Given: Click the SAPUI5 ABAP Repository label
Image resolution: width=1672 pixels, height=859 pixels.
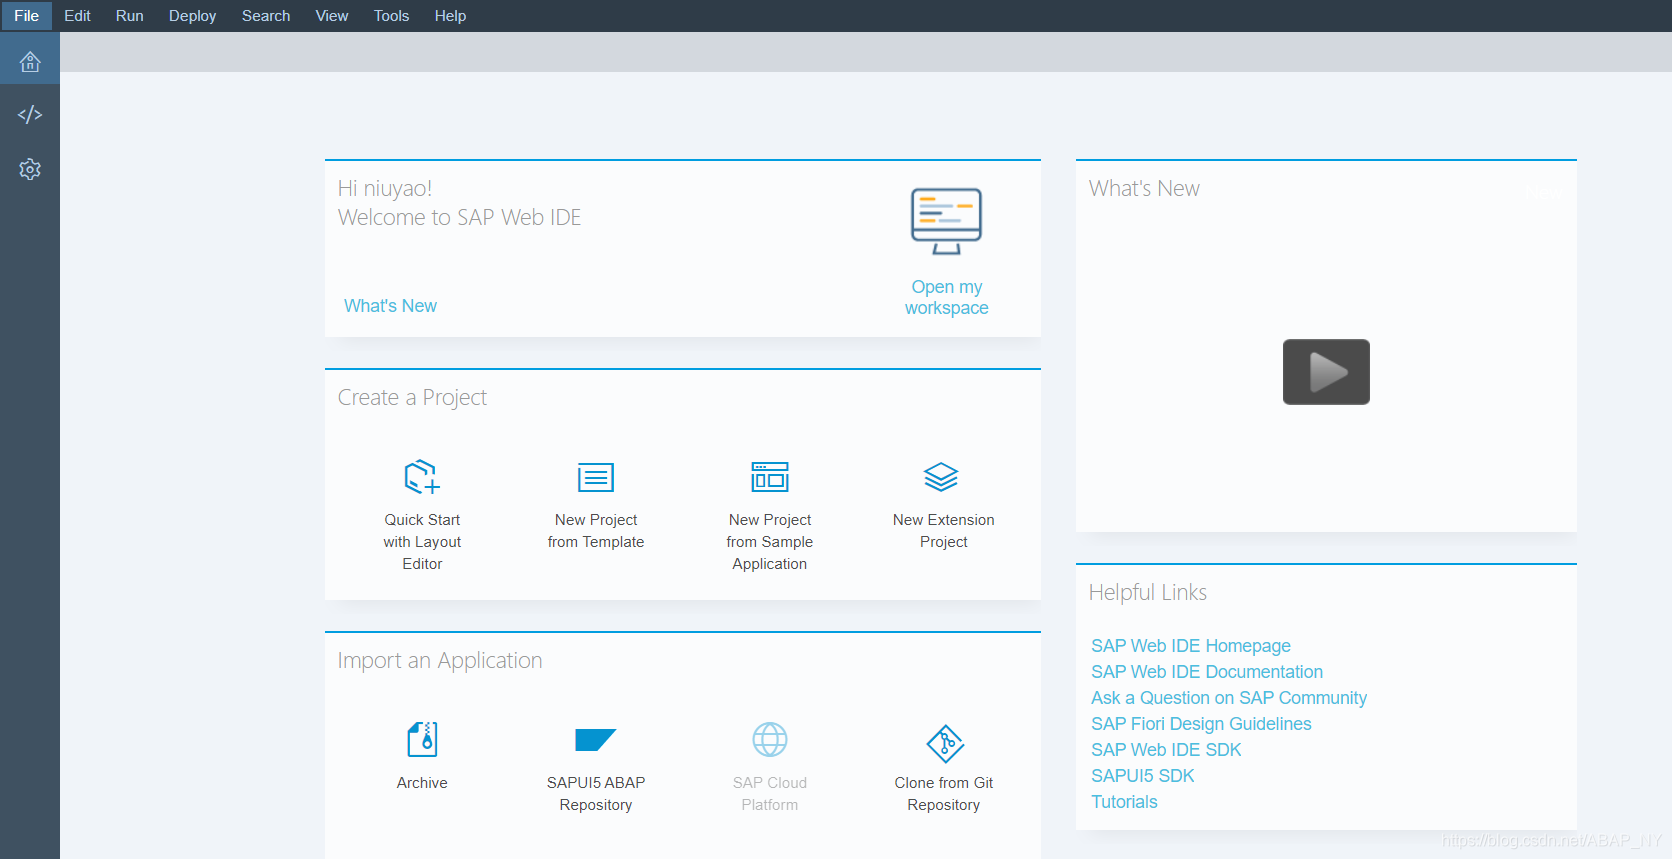Looking at the screenshot, I should pos(596,794).
